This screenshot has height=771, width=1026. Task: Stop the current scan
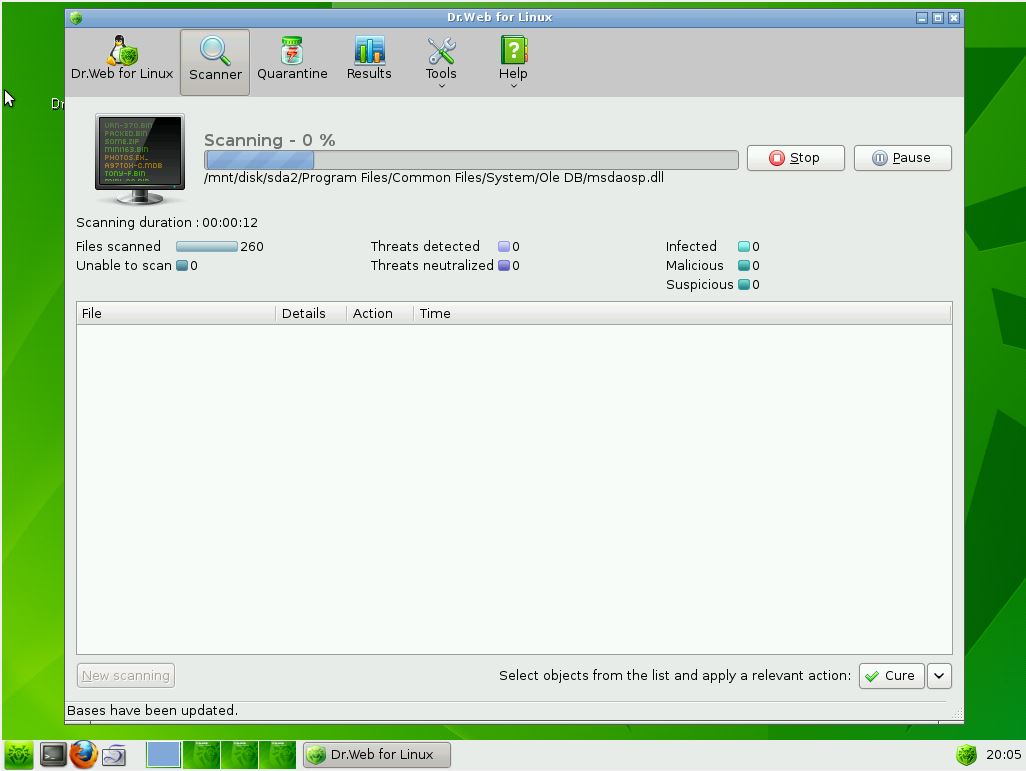795,157
